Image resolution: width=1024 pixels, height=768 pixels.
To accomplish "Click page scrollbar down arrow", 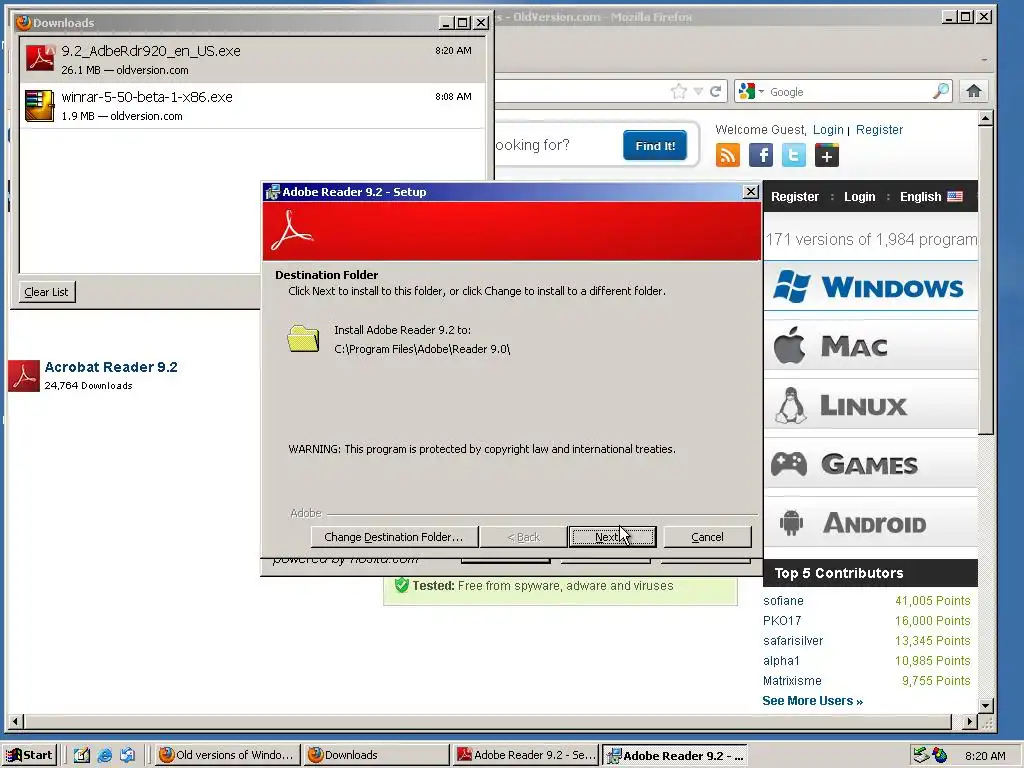I will click(985, 706).
